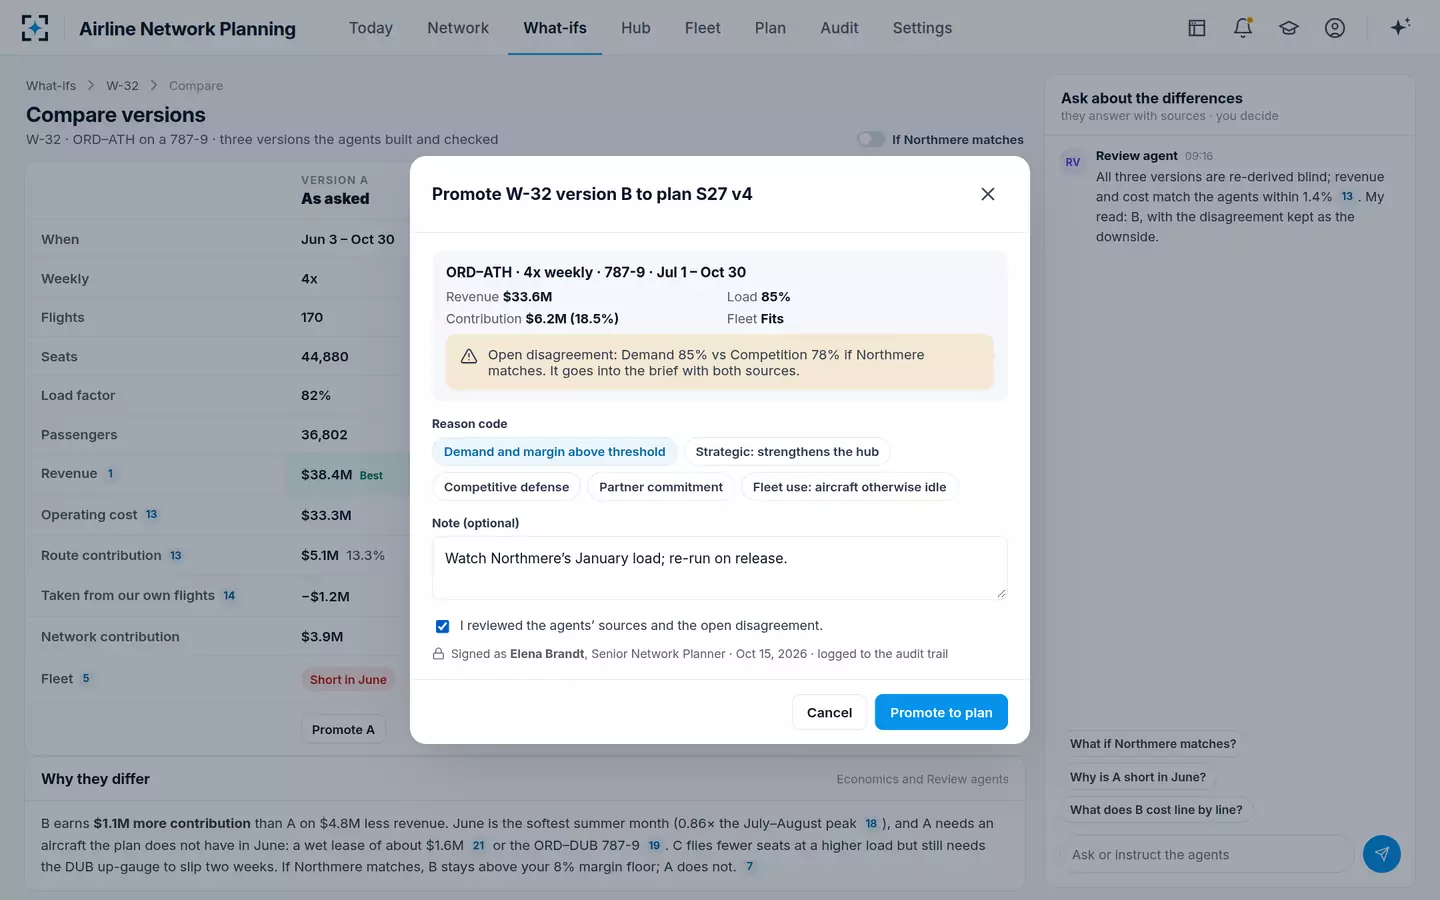The image size is (1440, 900).
Task: Open source reference 13 in Review agent message
Action: 1347,197
